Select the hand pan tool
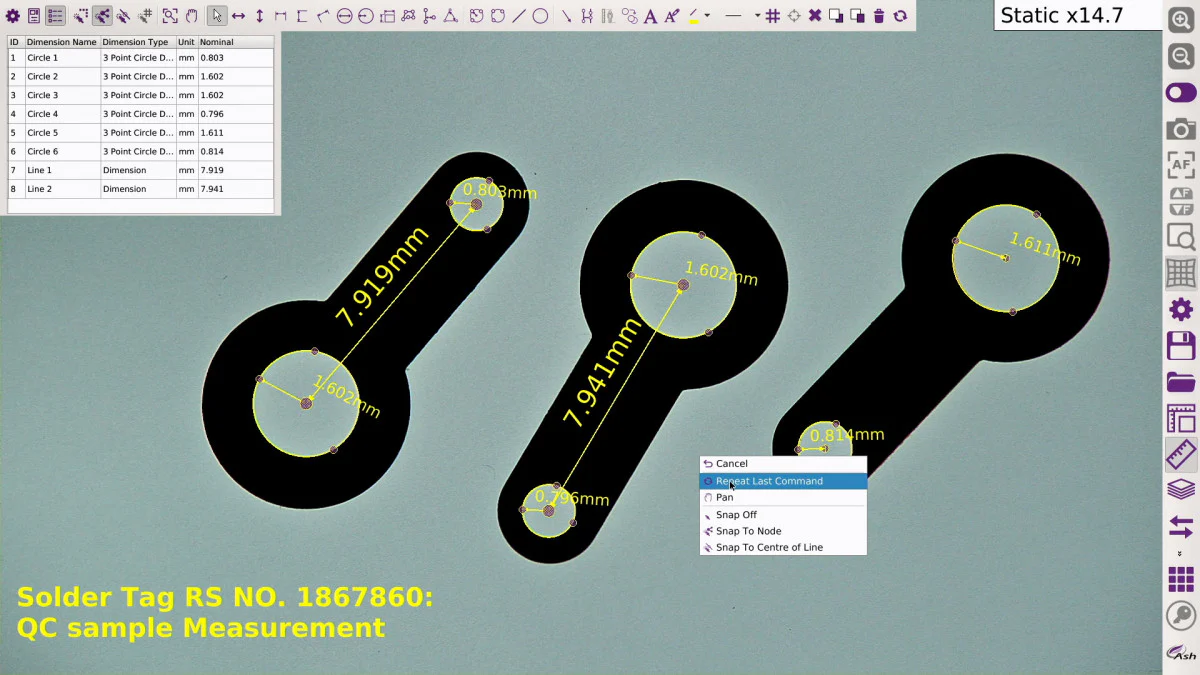The image size is (1200, 675). click(x=192, y=16)
